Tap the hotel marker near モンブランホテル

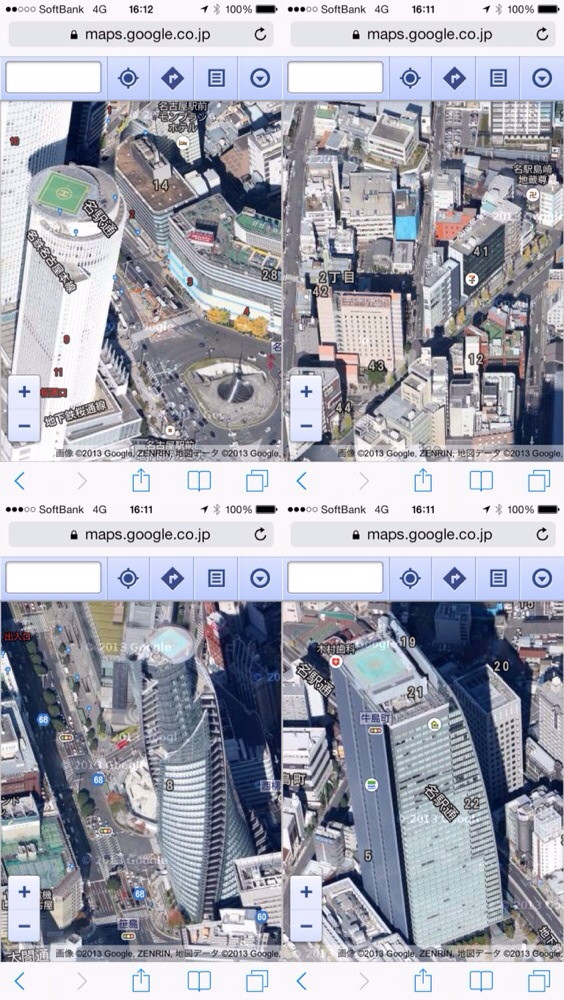coord(183,141)
